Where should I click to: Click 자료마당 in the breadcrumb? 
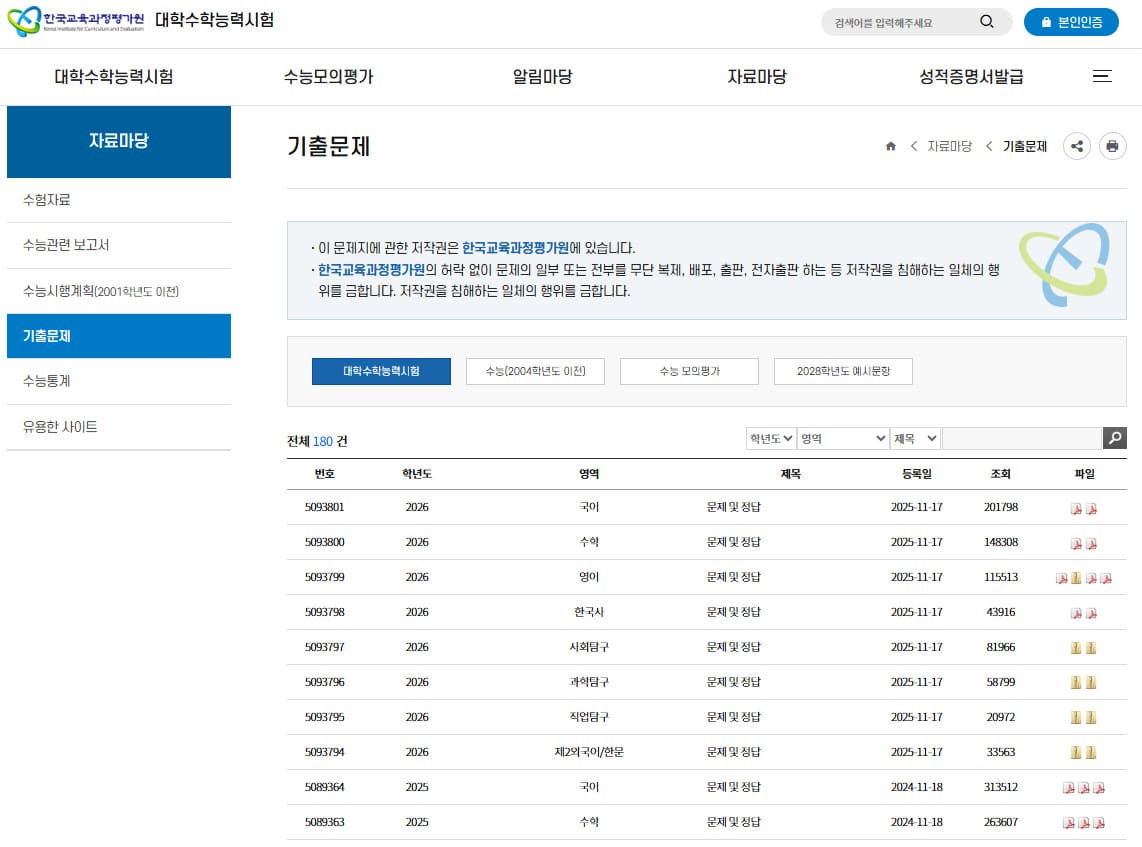pyautogui.click(x=949, y=146)
